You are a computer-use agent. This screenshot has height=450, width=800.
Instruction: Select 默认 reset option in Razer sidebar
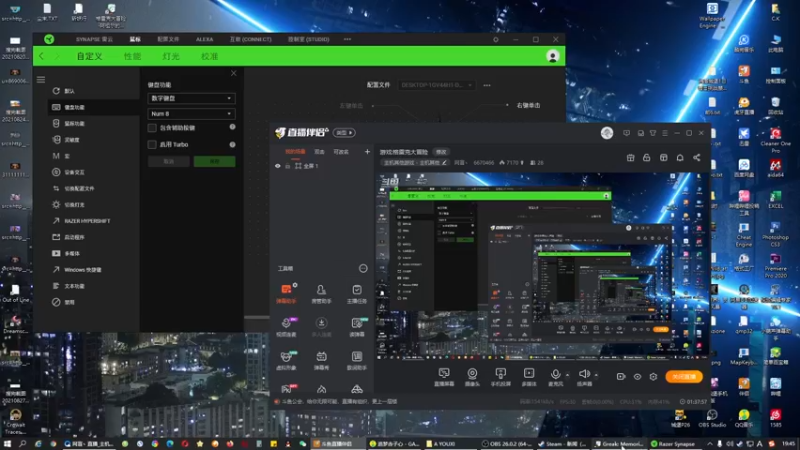coord(69,91)
